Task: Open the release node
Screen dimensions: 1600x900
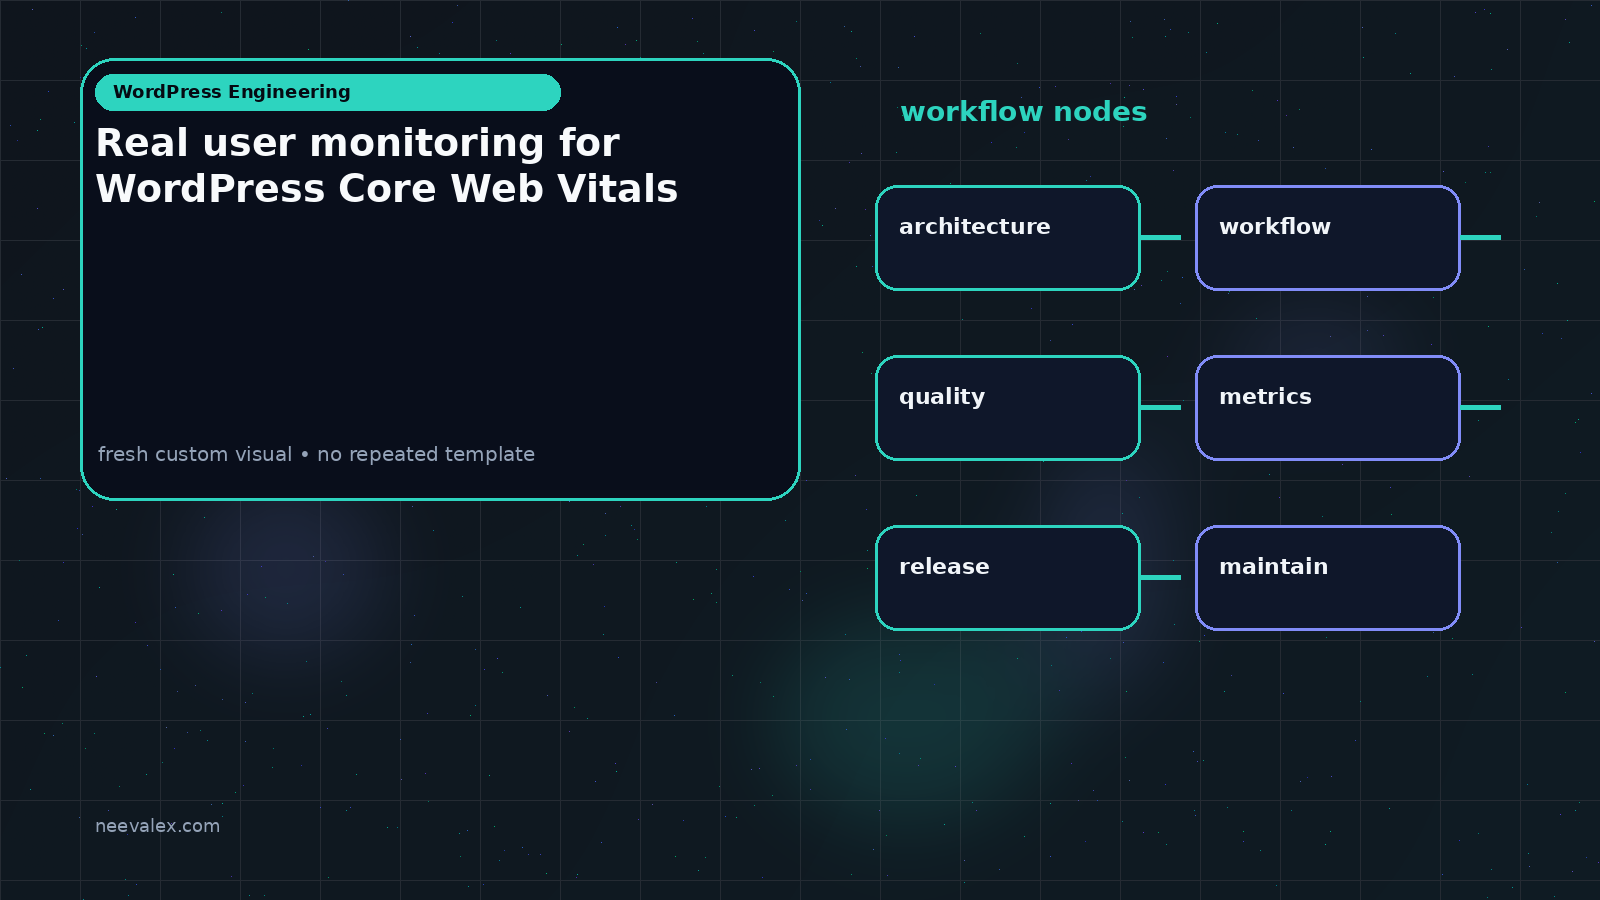Action: 1008,578
